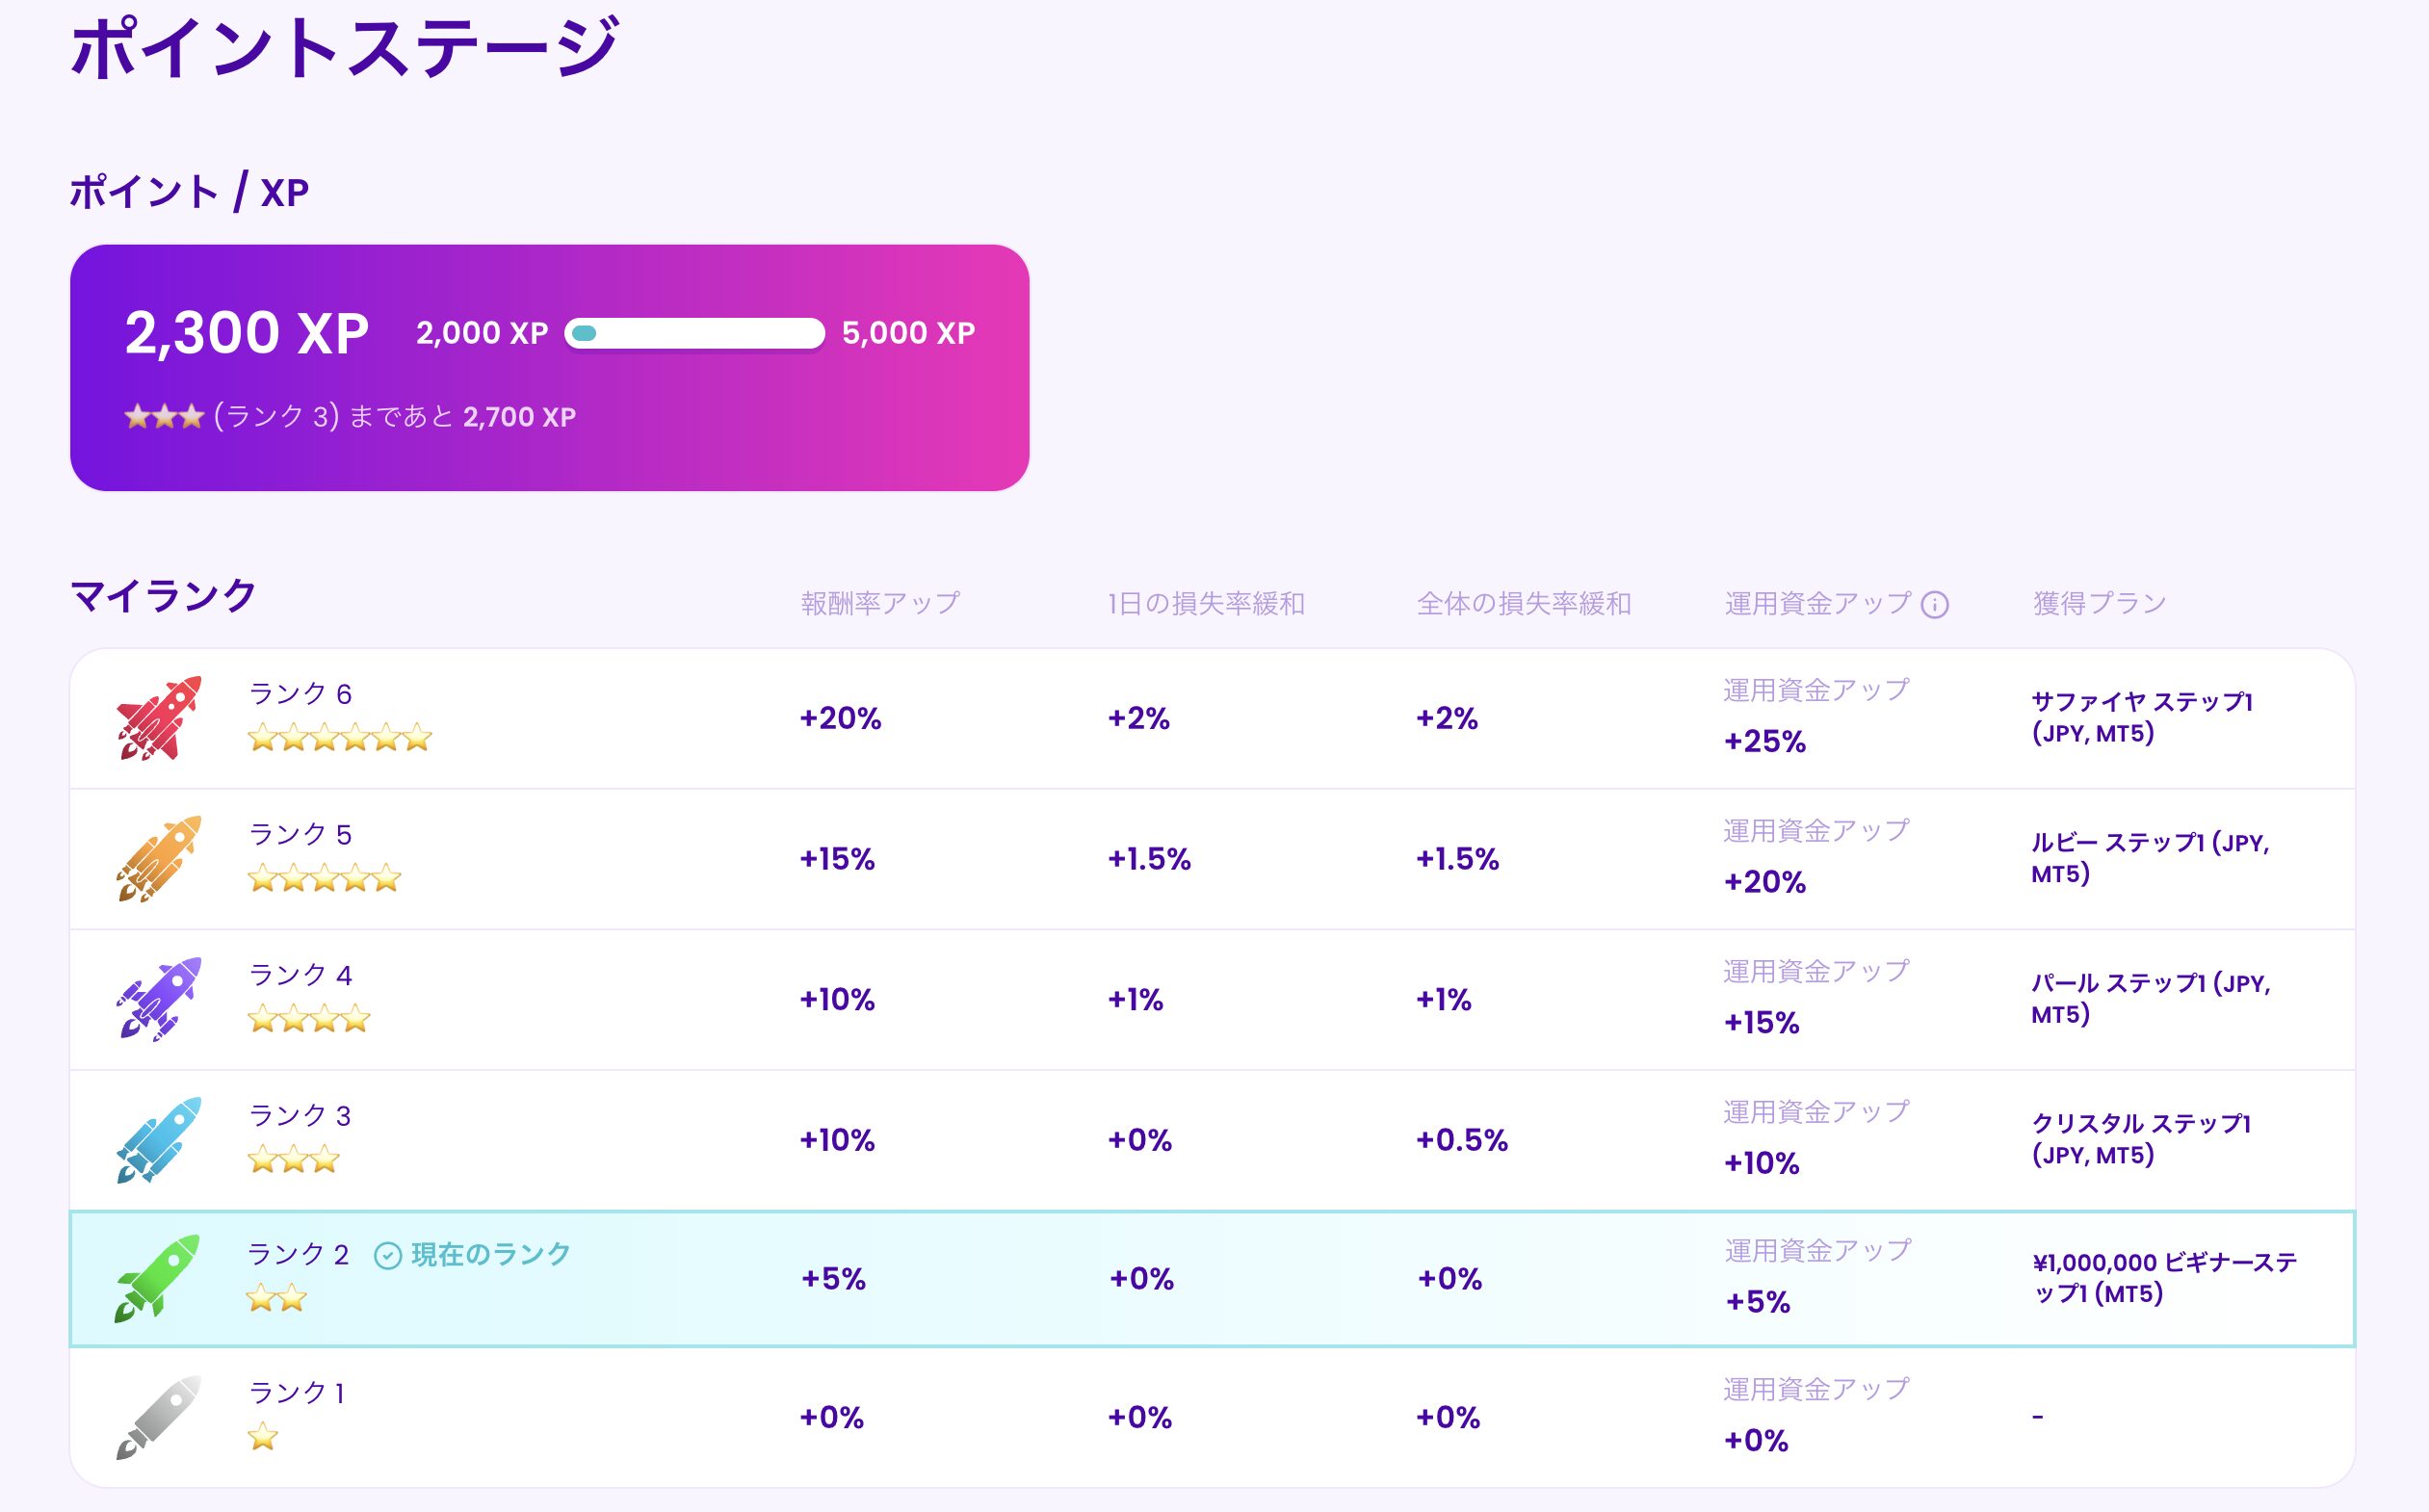Click the red Rank 6 rocket icon

pos(159,718)
